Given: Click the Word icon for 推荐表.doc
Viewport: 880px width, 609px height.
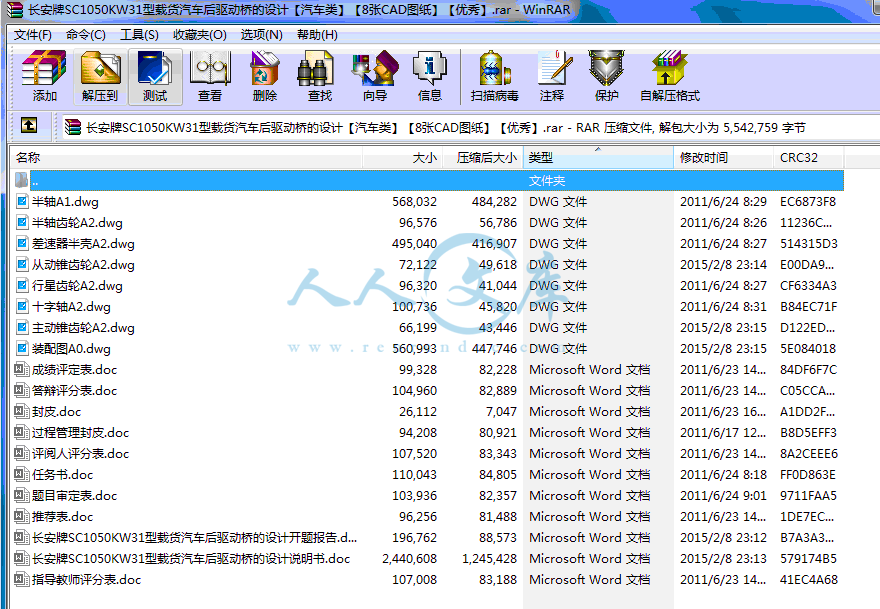Looking at the screenshot, I should (x=22, y=516).
